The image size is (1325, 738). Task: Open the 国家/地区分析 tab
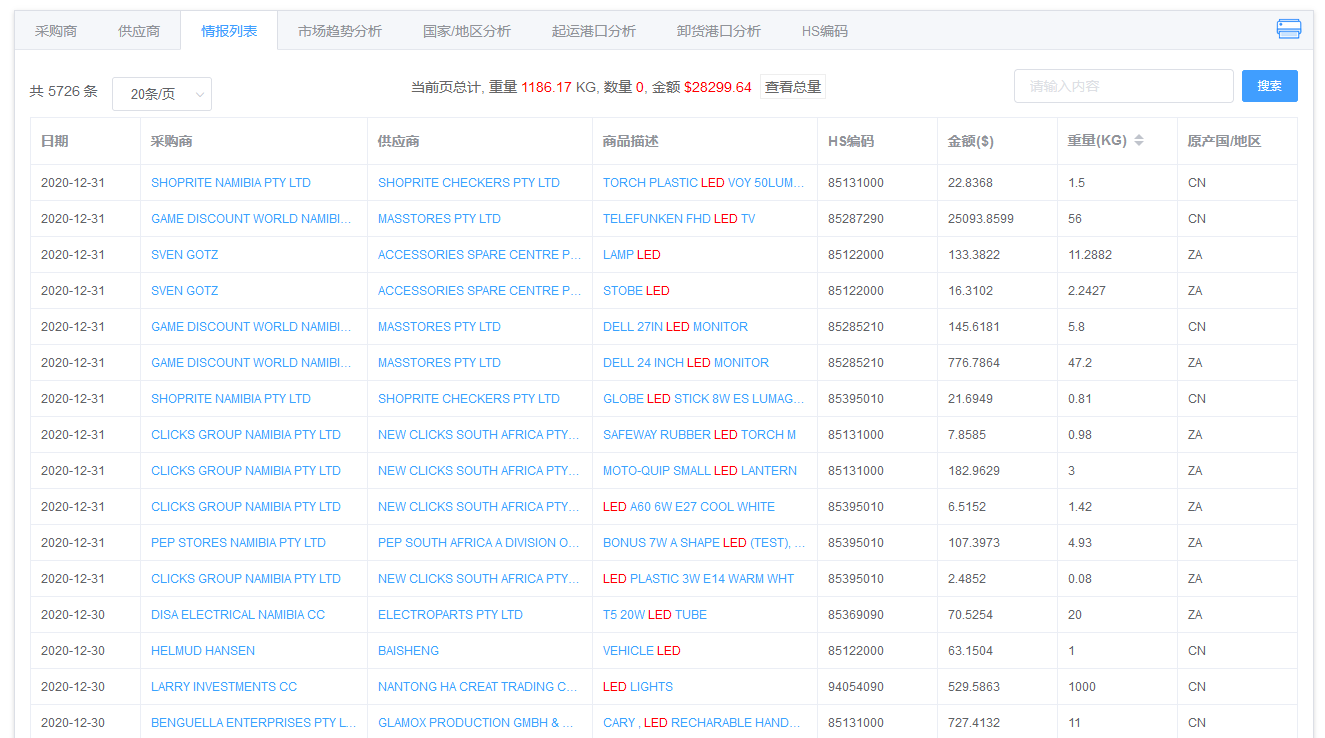pos(467,31)
